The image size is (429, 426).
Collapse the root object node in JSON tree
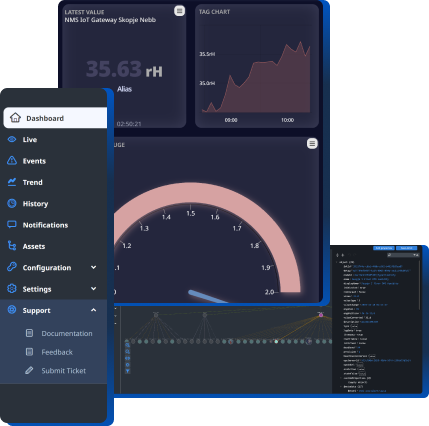tap(336, 262)
